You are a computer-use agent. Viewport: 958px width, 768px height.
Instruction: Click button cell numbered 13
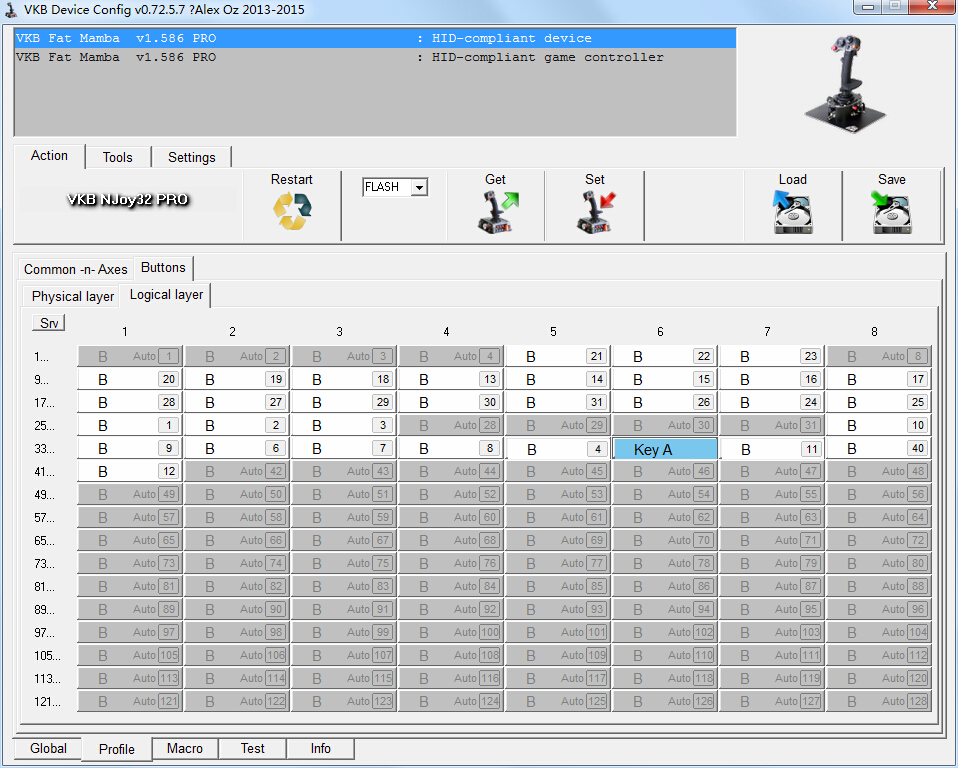coord(451,379)
